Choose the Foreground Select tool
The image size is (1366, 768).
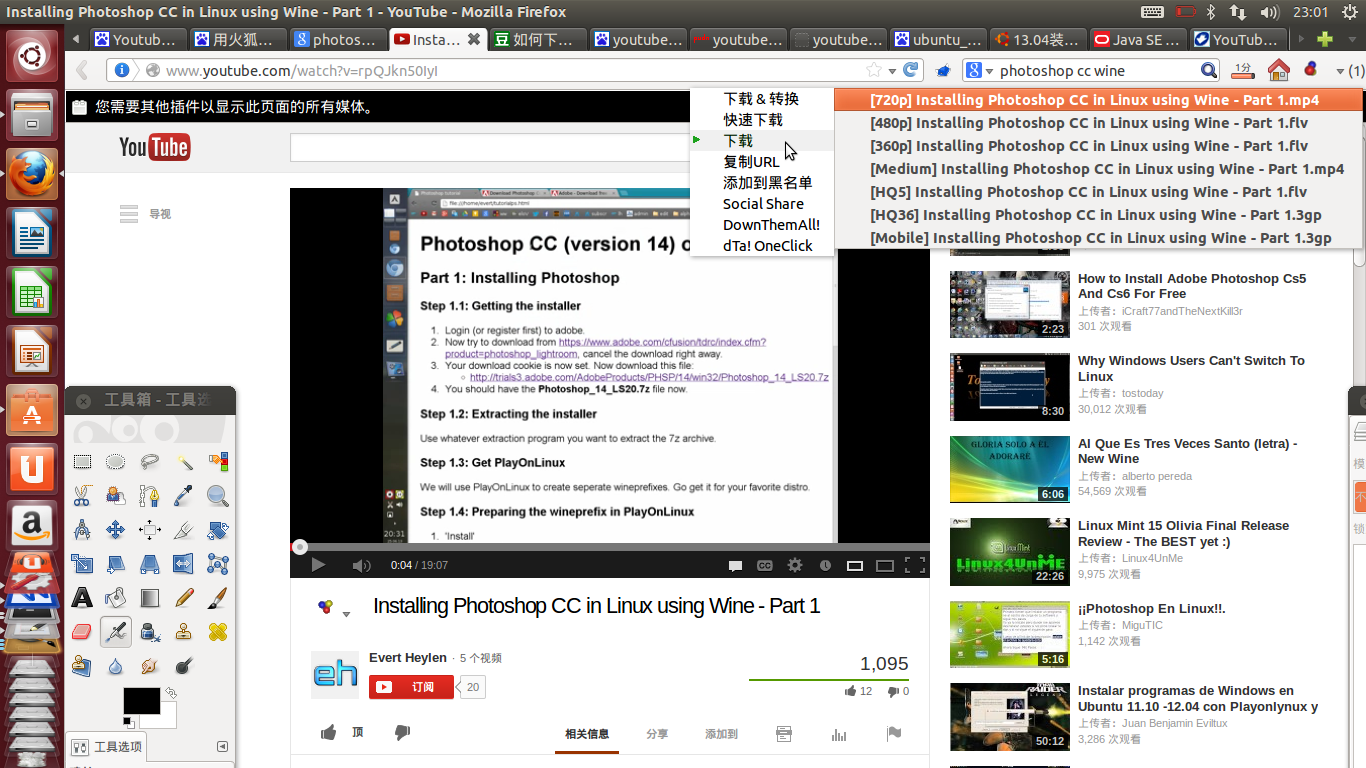point(116,496)
